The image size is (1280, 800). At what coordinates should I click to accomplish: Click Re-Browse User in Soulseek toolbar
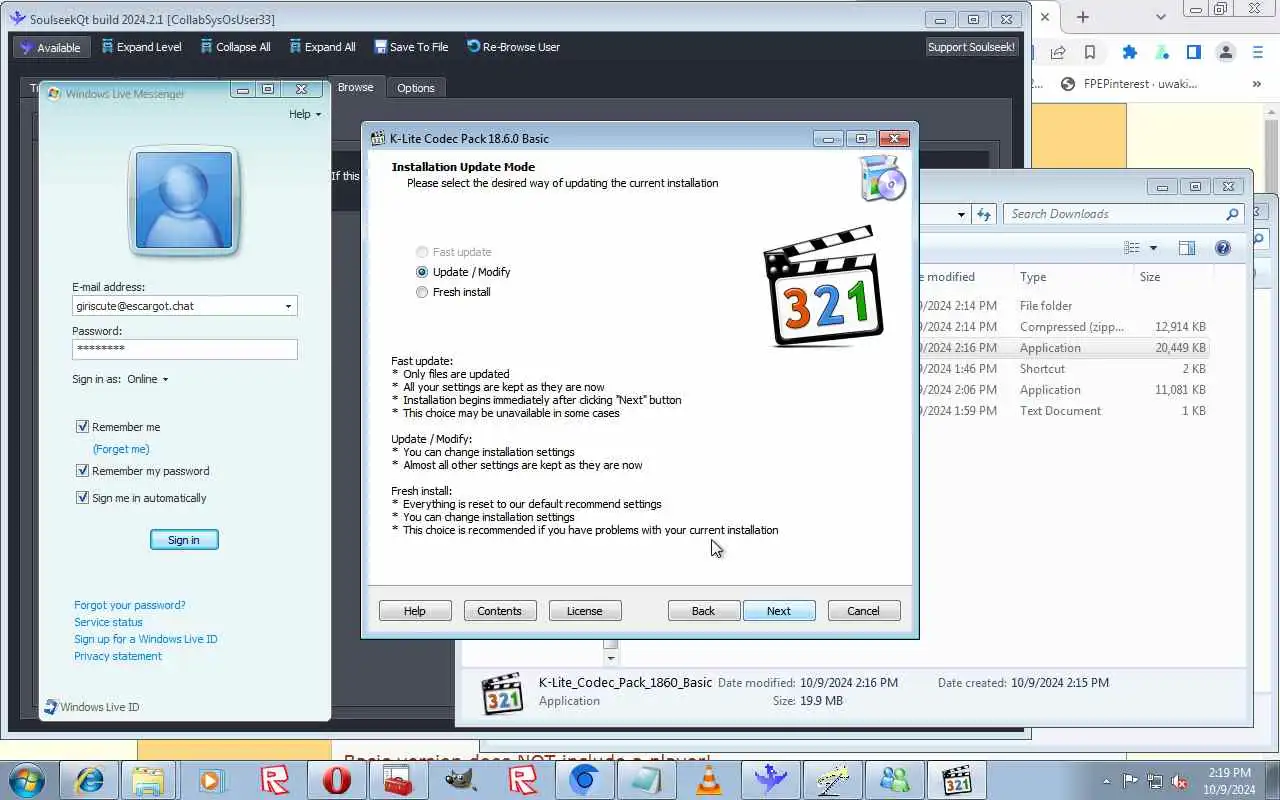click(x=513, y=47)
